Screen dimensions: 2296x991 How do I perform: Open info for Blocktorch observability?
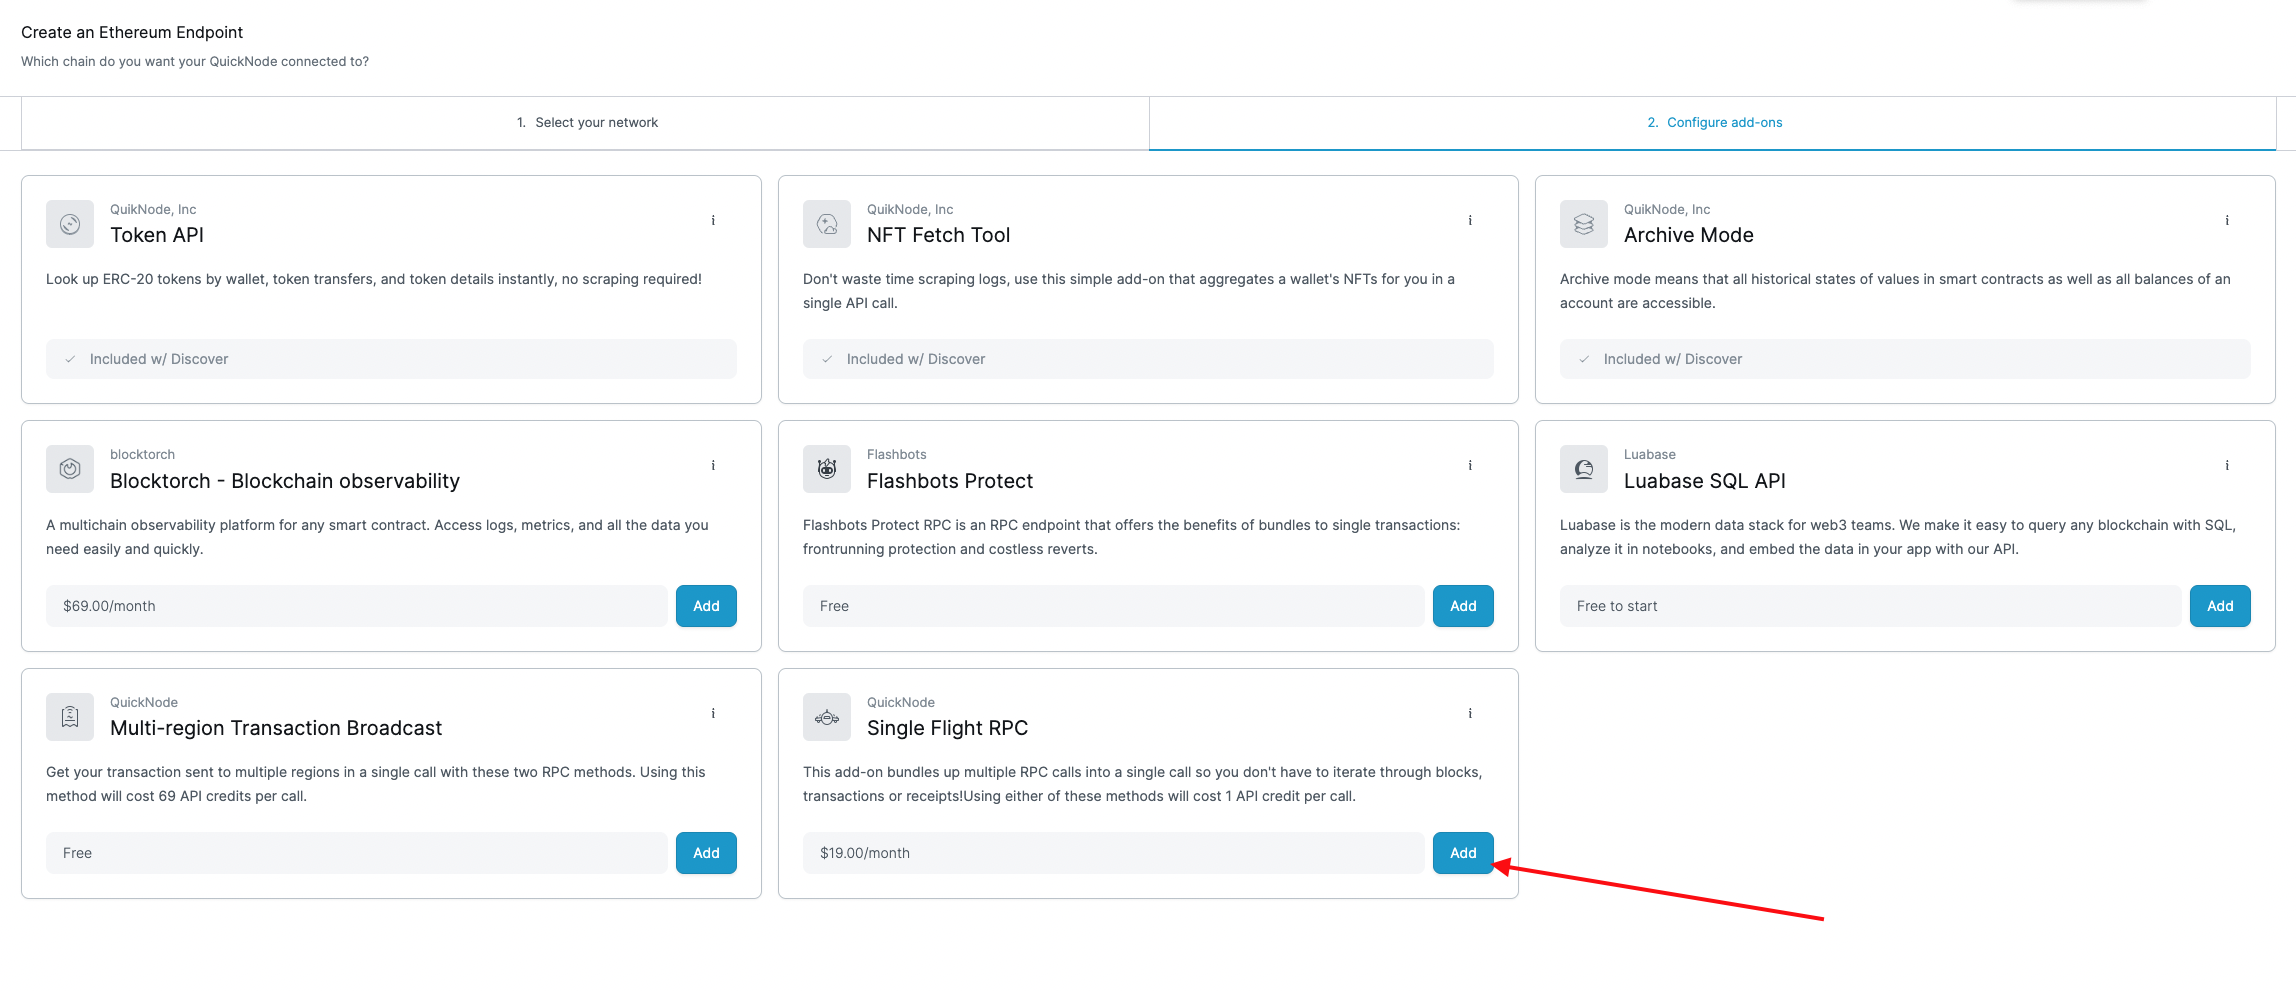click(x=713, y=465)
